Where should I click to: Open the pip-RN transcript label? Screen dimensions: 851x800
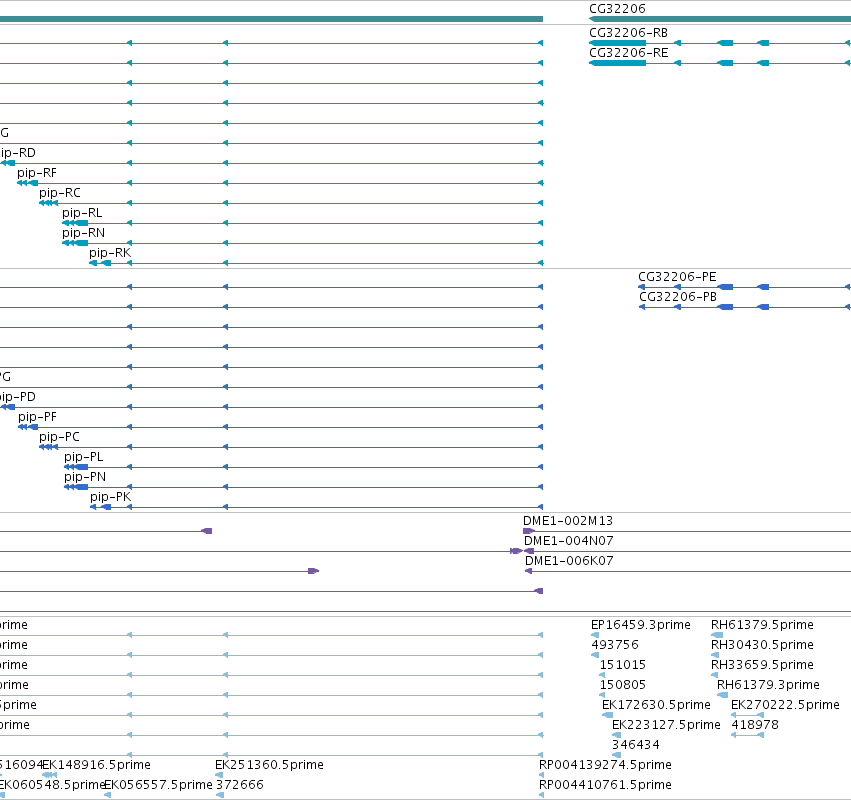(x=84, y=233)
